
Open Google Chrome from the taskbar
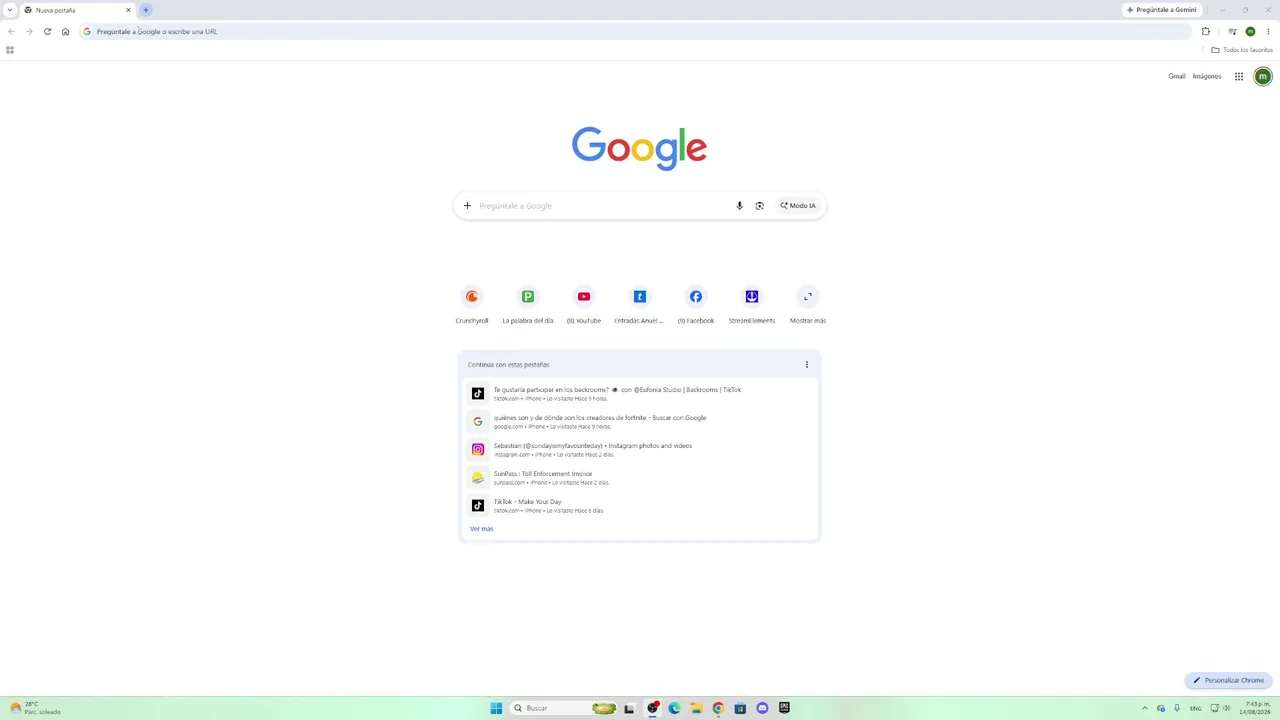pyautogui.click(x=718, y=708)
